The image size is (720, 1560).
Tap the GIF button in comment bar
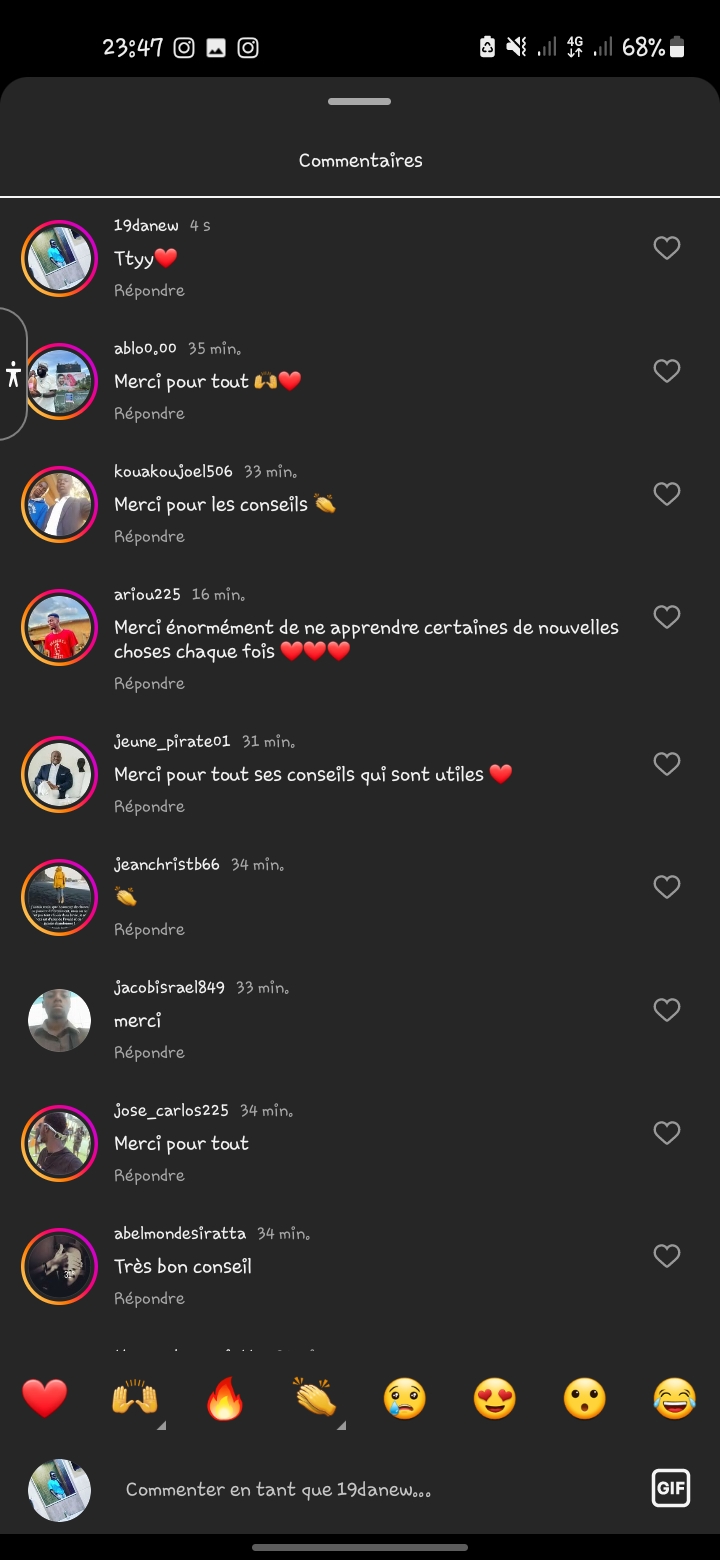click(670, 1489)
